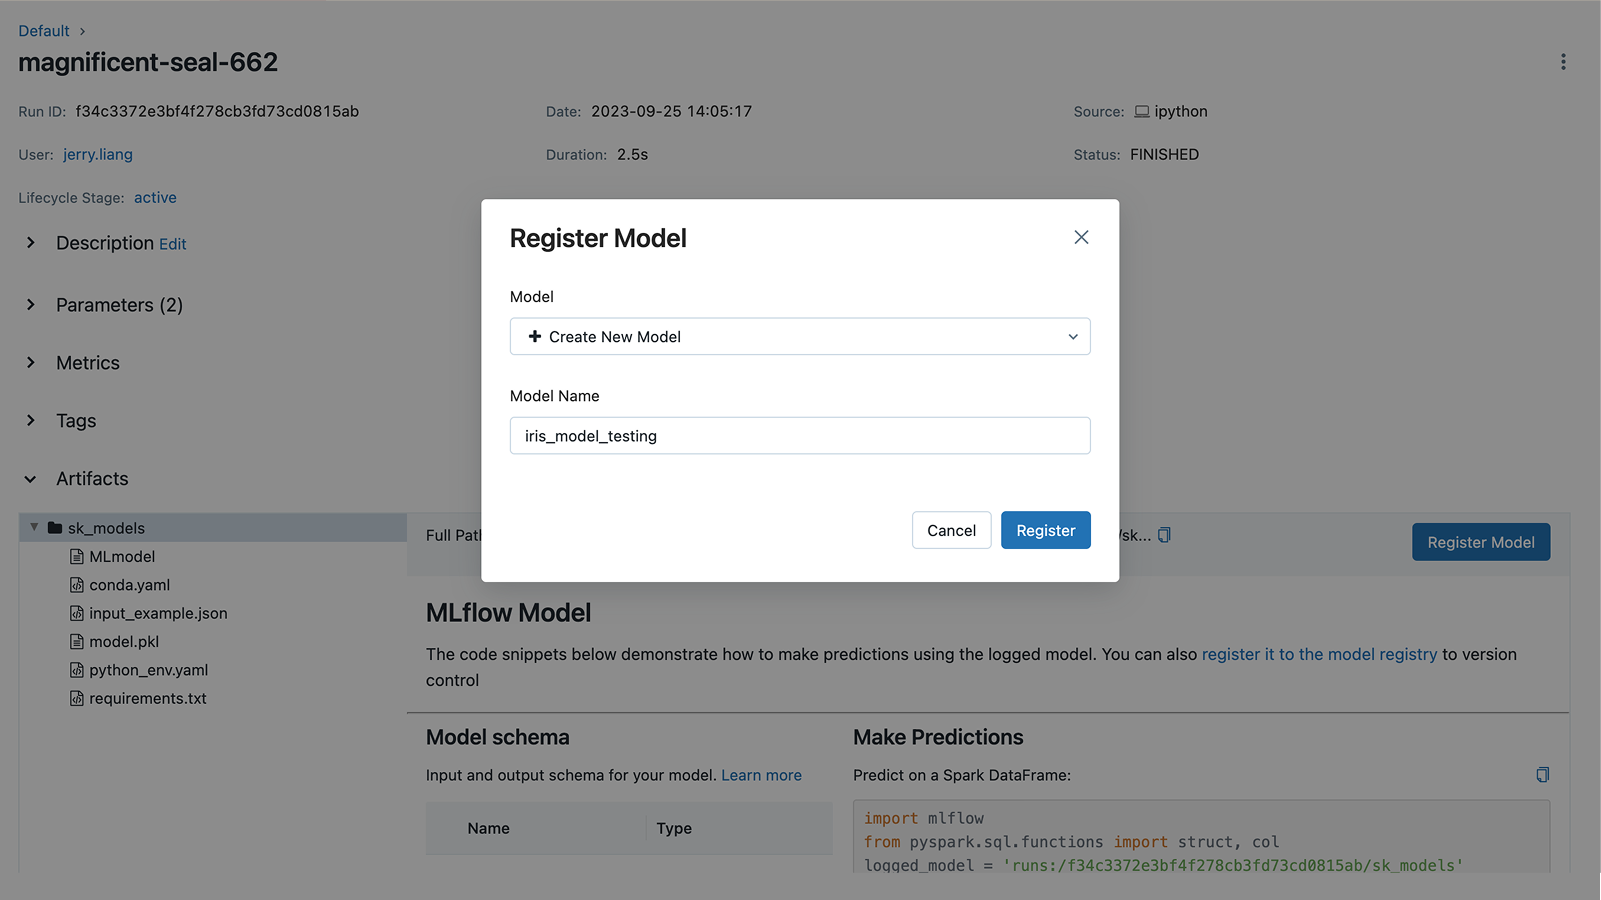Open the run options kebab menu
Viewport: 1601px width, 900px height.
(x=1563, y=61)
